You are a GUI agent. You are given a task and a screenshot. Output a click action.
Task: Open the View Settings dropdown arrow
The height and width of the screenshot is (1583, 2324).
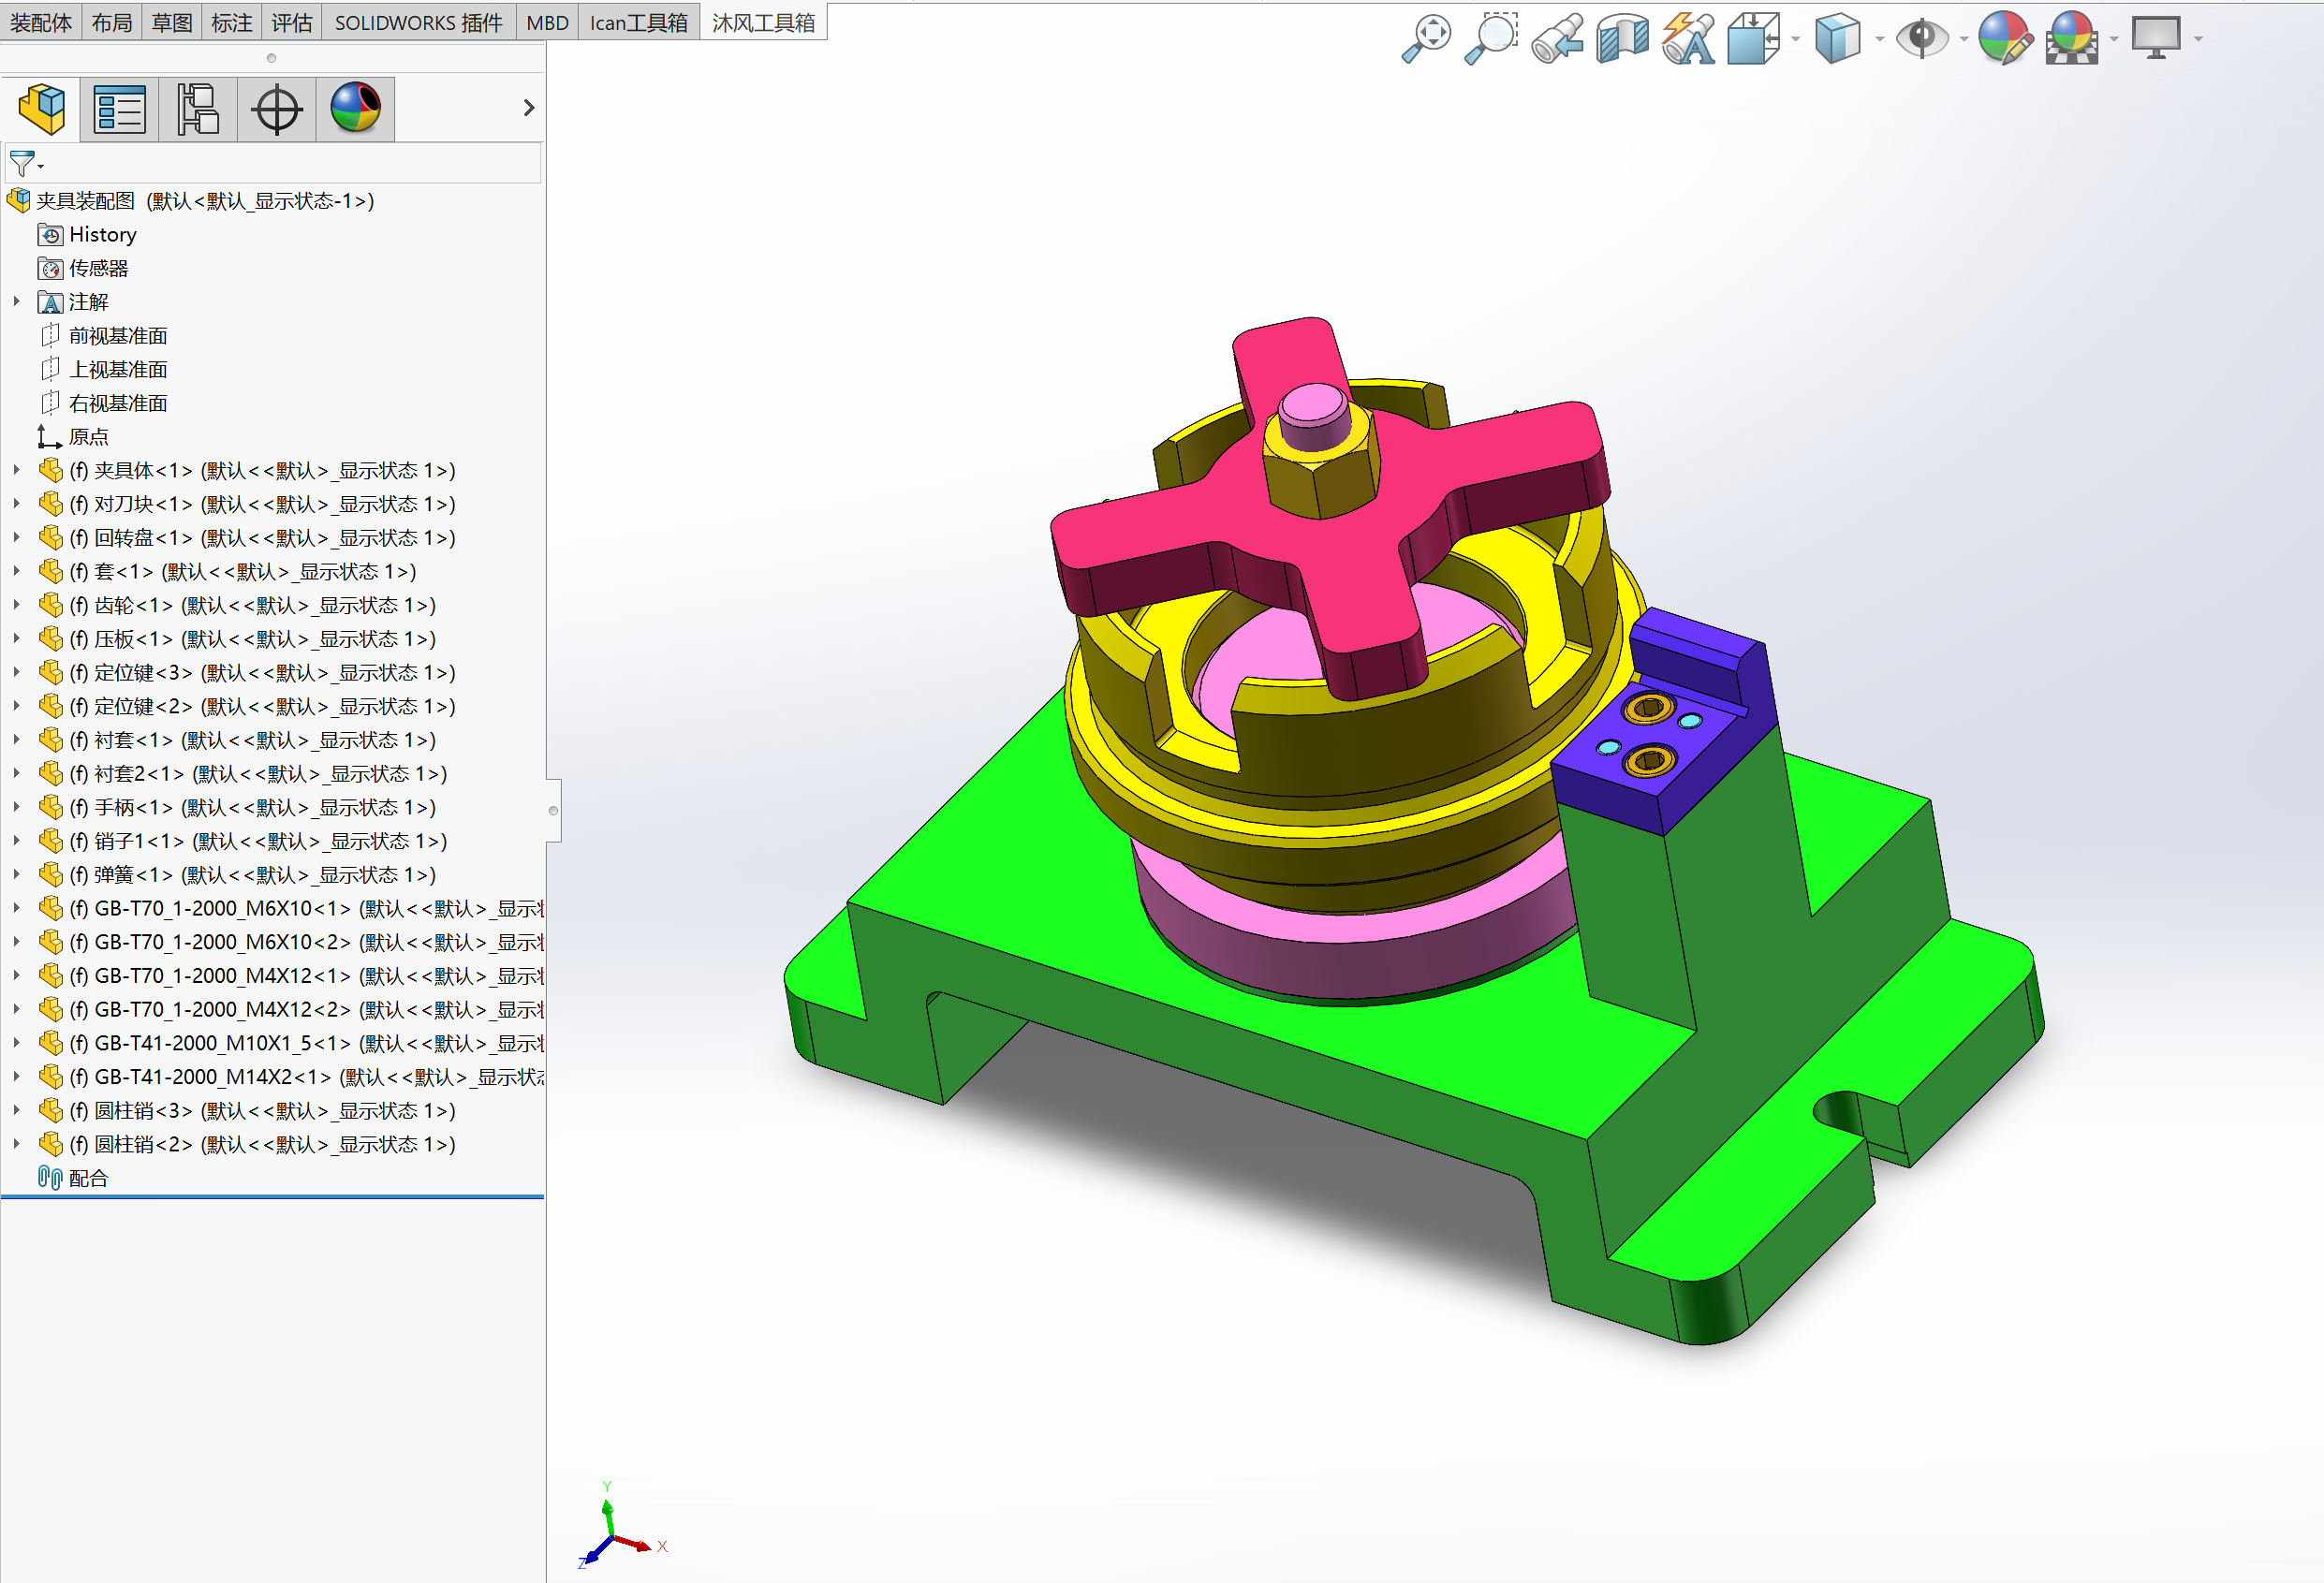[2198, 40]
